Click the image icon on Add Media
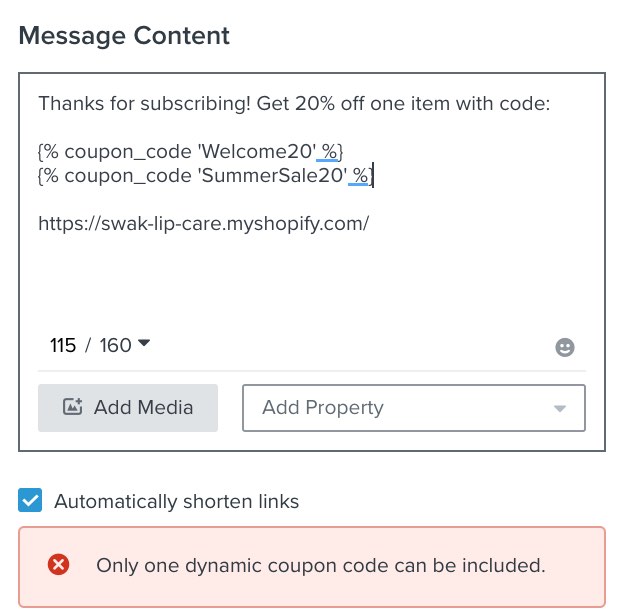The width and height of the screenshot is (622, 616). click(72, 407)
